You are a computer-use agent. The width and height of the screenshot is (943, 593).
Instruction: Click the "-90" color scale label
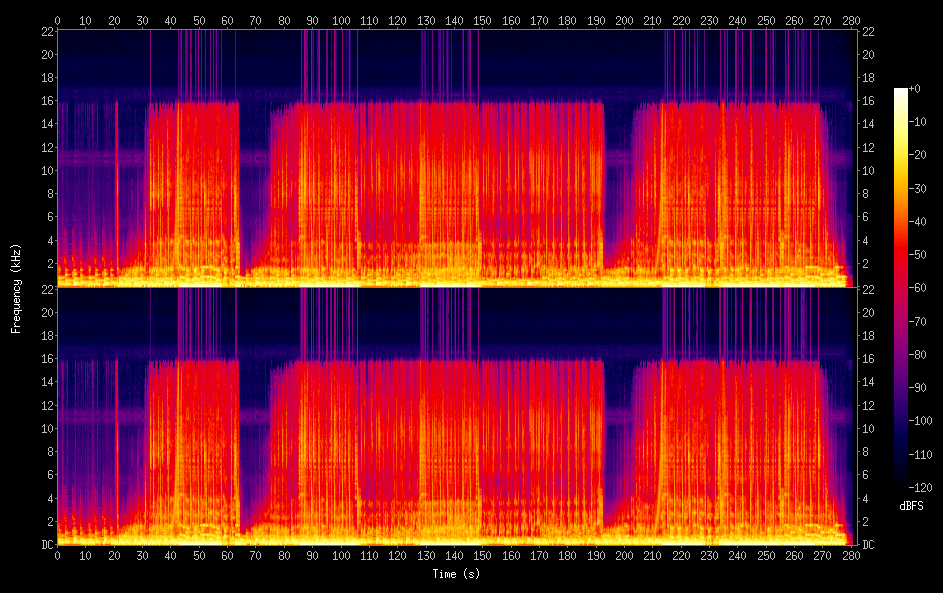917,387
